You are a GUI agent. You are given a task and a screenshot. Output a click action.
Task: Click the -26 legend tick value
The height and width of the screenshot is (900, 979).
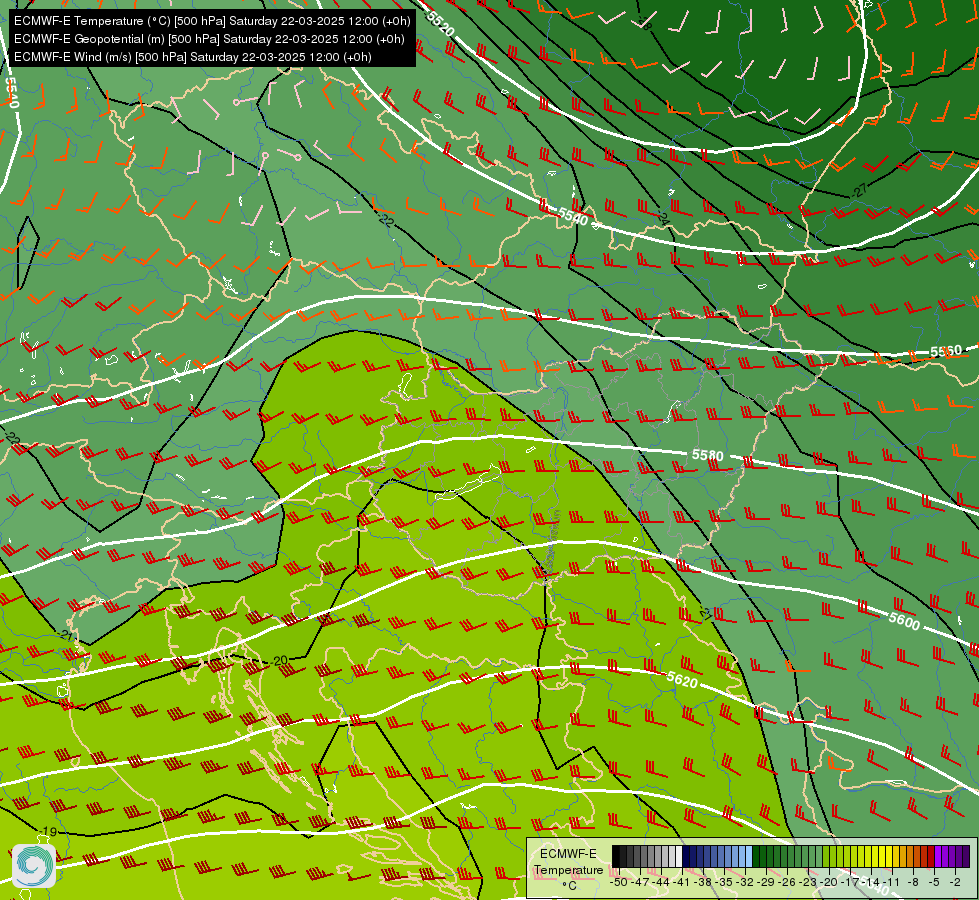click(787, 883)
